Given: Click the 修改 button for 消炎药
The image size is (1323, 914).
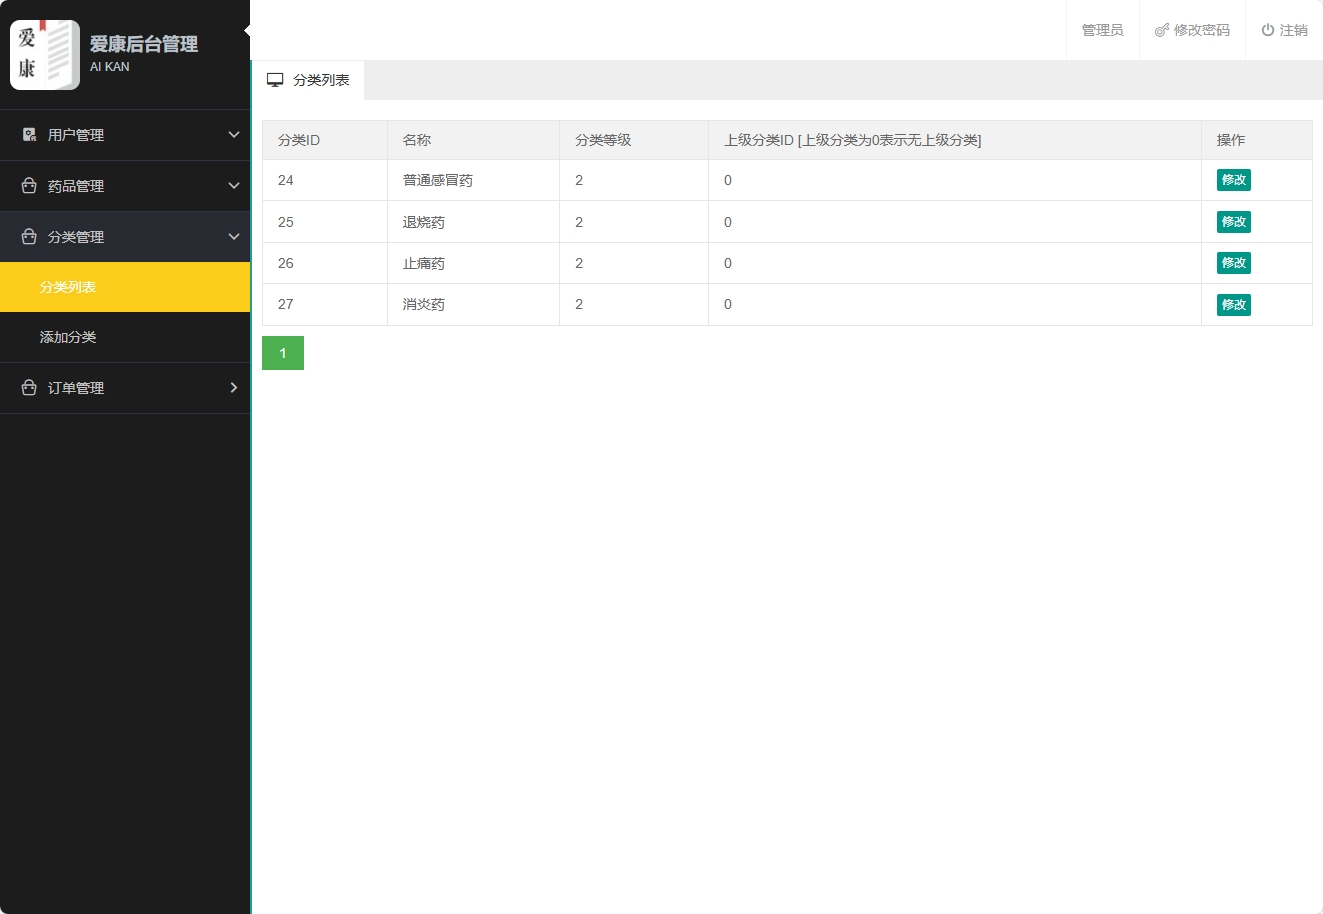Looking at the screenshot, I should click(x=1233, y=305).
